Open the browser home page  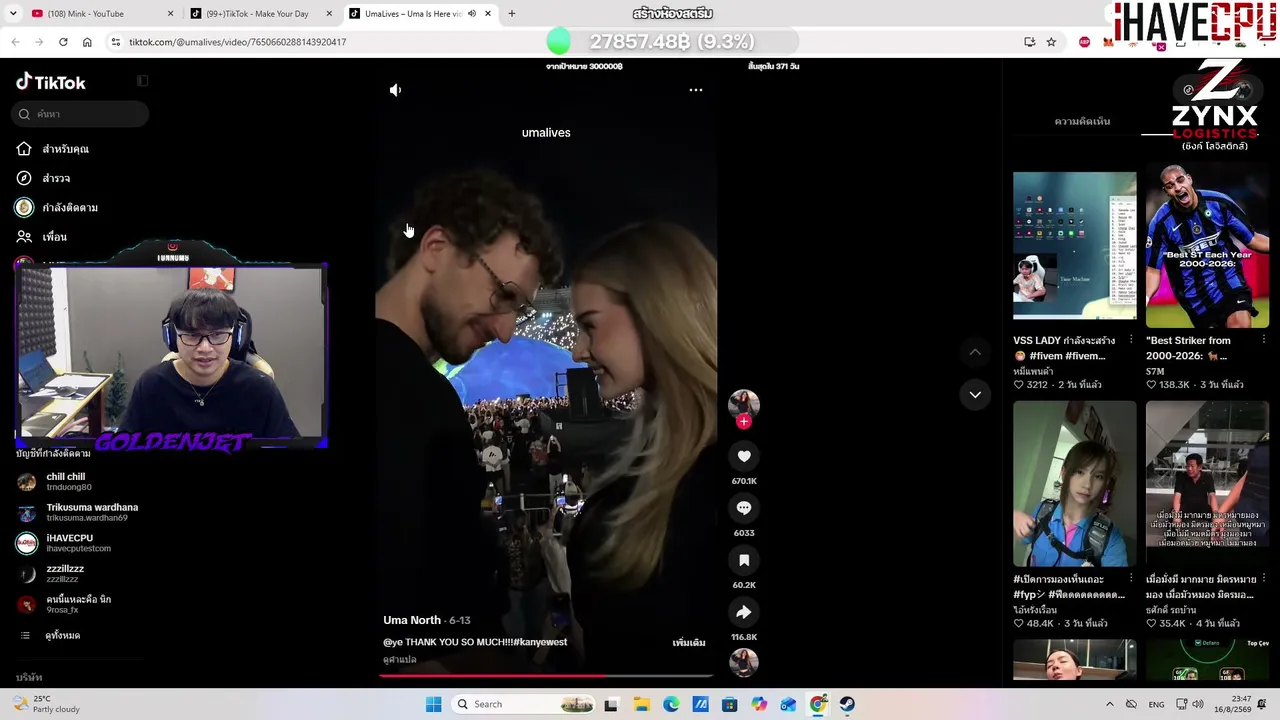87,42
